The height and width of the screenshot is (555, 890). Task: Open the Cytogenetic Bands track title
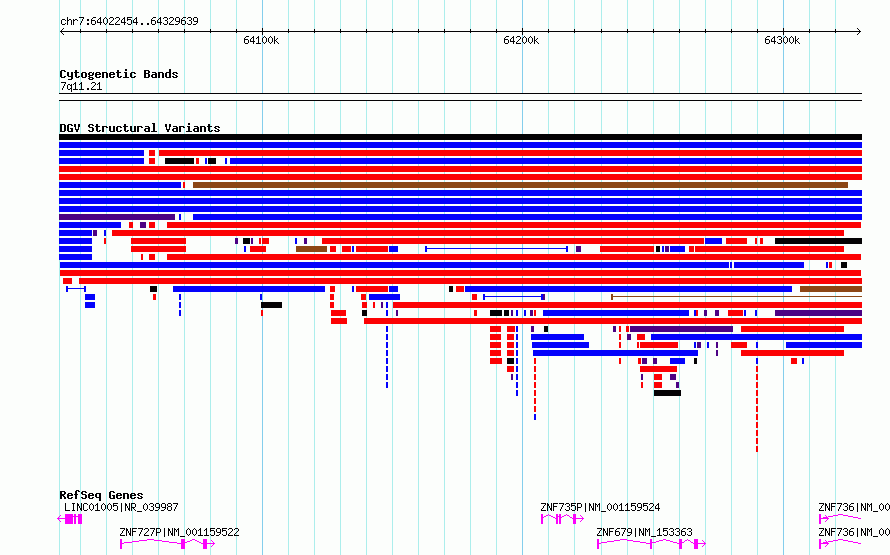(119, 74)
